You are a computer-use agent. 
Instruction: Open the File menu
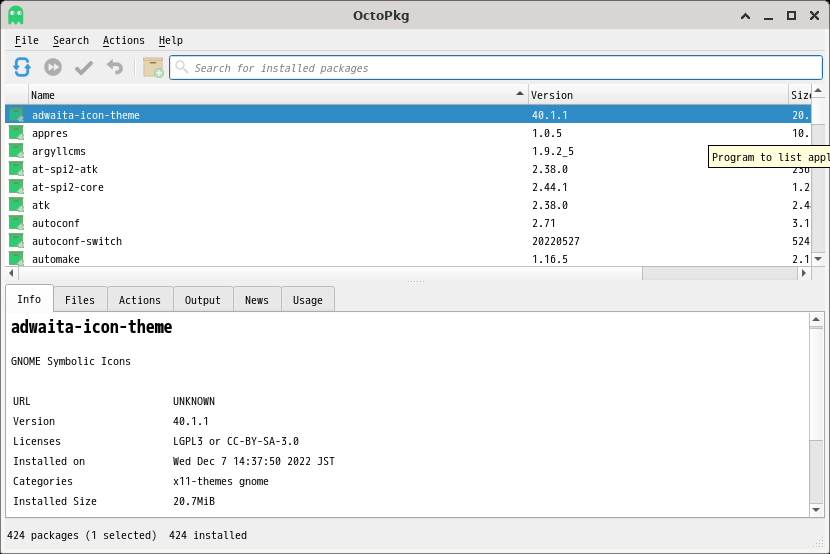pos(26,40)
